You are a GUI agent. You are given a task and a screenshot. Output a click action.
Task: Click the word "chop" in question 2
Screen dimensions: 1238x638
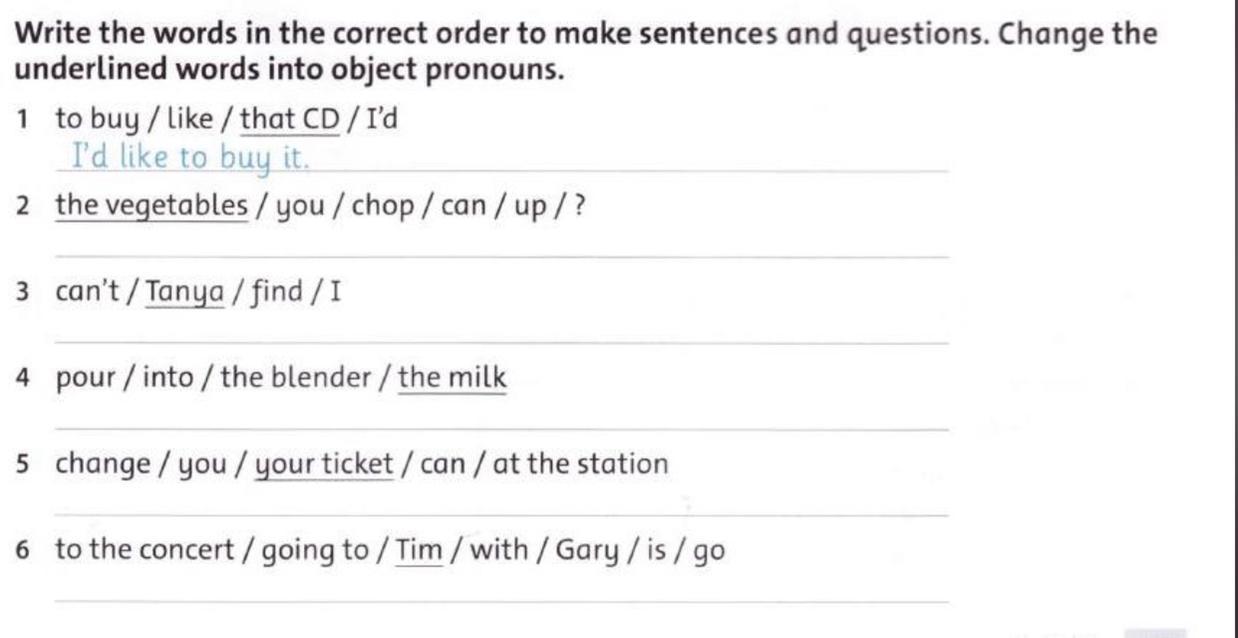[x=383, y=208]
